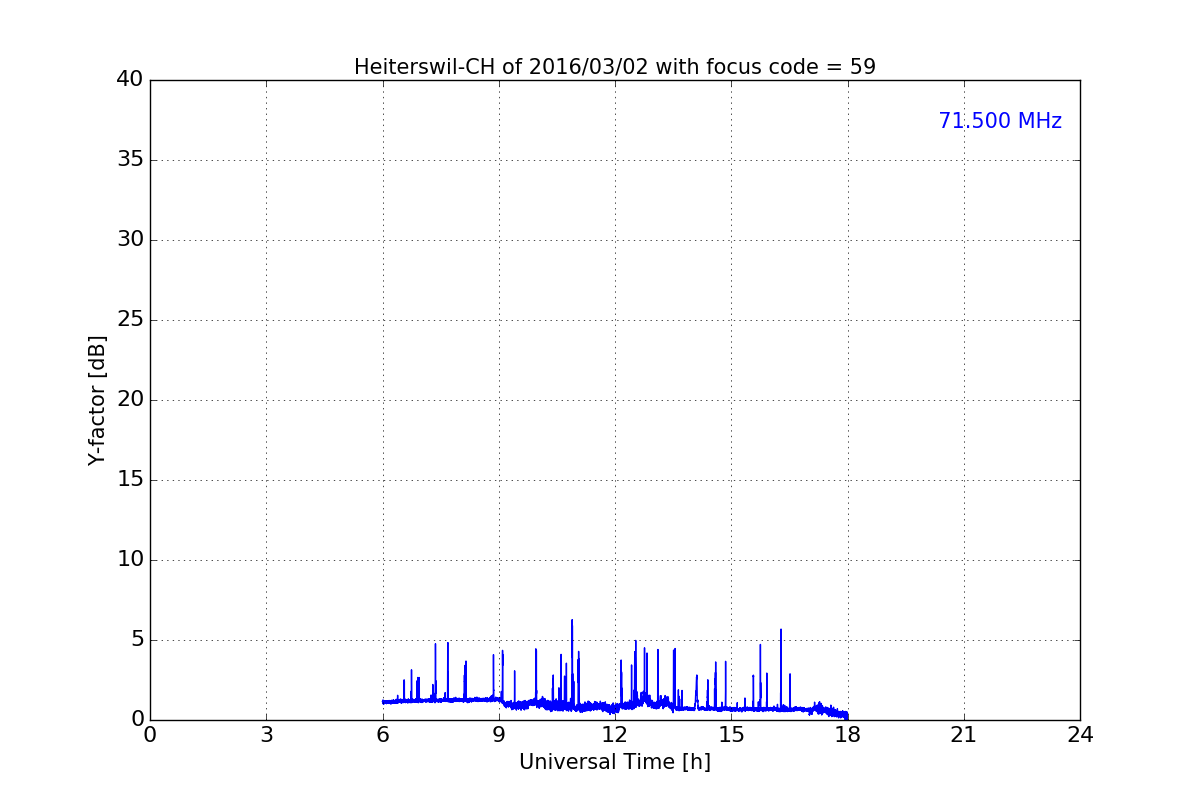Click the x-axis tick label 21
This screenshot has height=800, width=1200.
[x=964, y=735]
